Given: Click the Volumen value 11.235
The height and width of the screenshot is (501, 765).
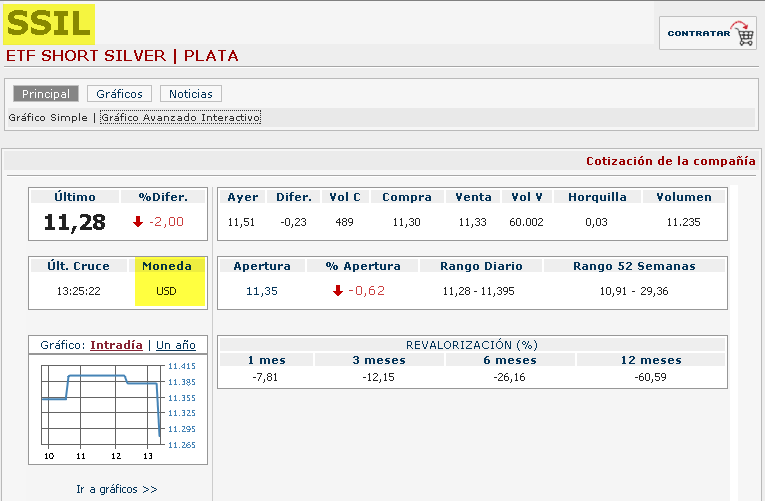Looking at the screenshot, I should (x=683, y=222).
